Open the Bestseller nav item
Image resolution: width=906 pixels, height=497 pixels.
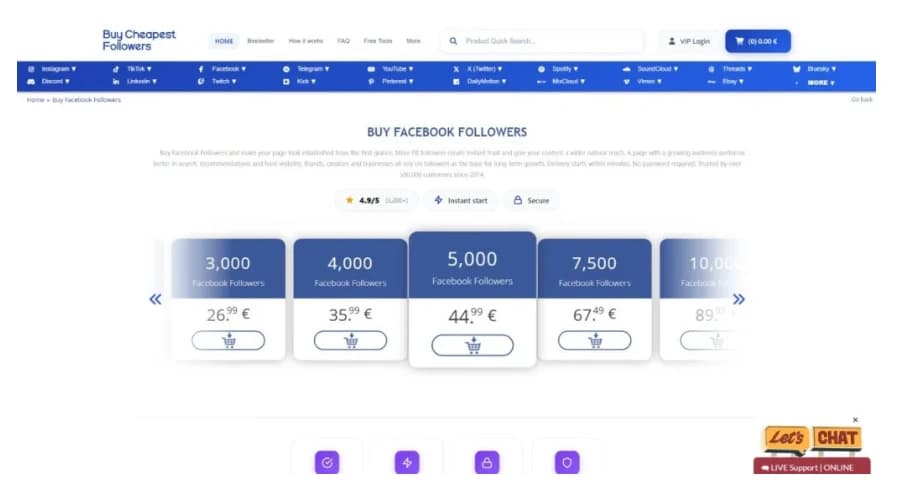click(261, 41)
